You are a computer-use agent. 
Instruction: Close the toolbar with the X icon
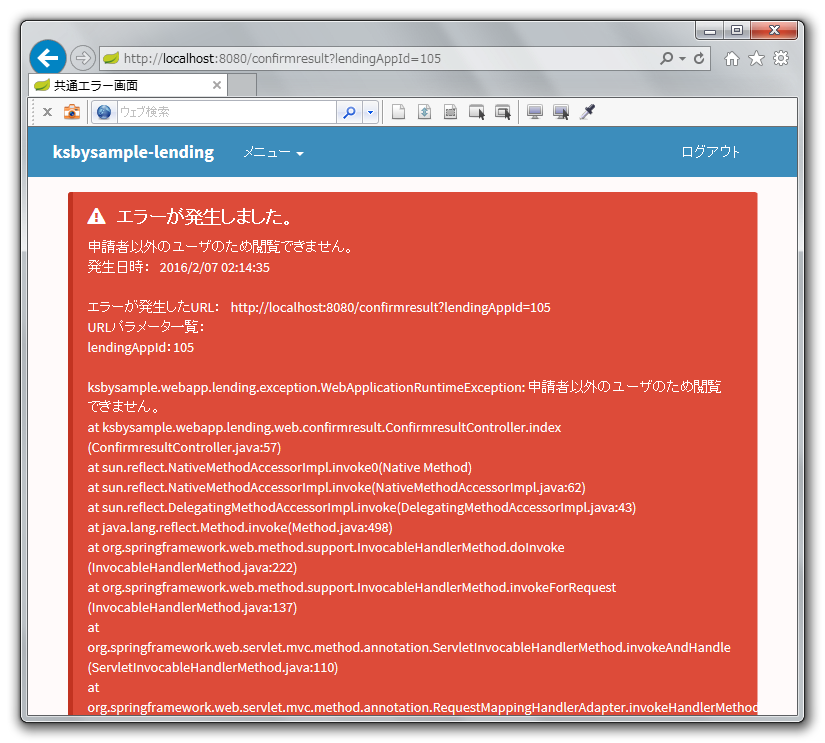coord(47,112)
